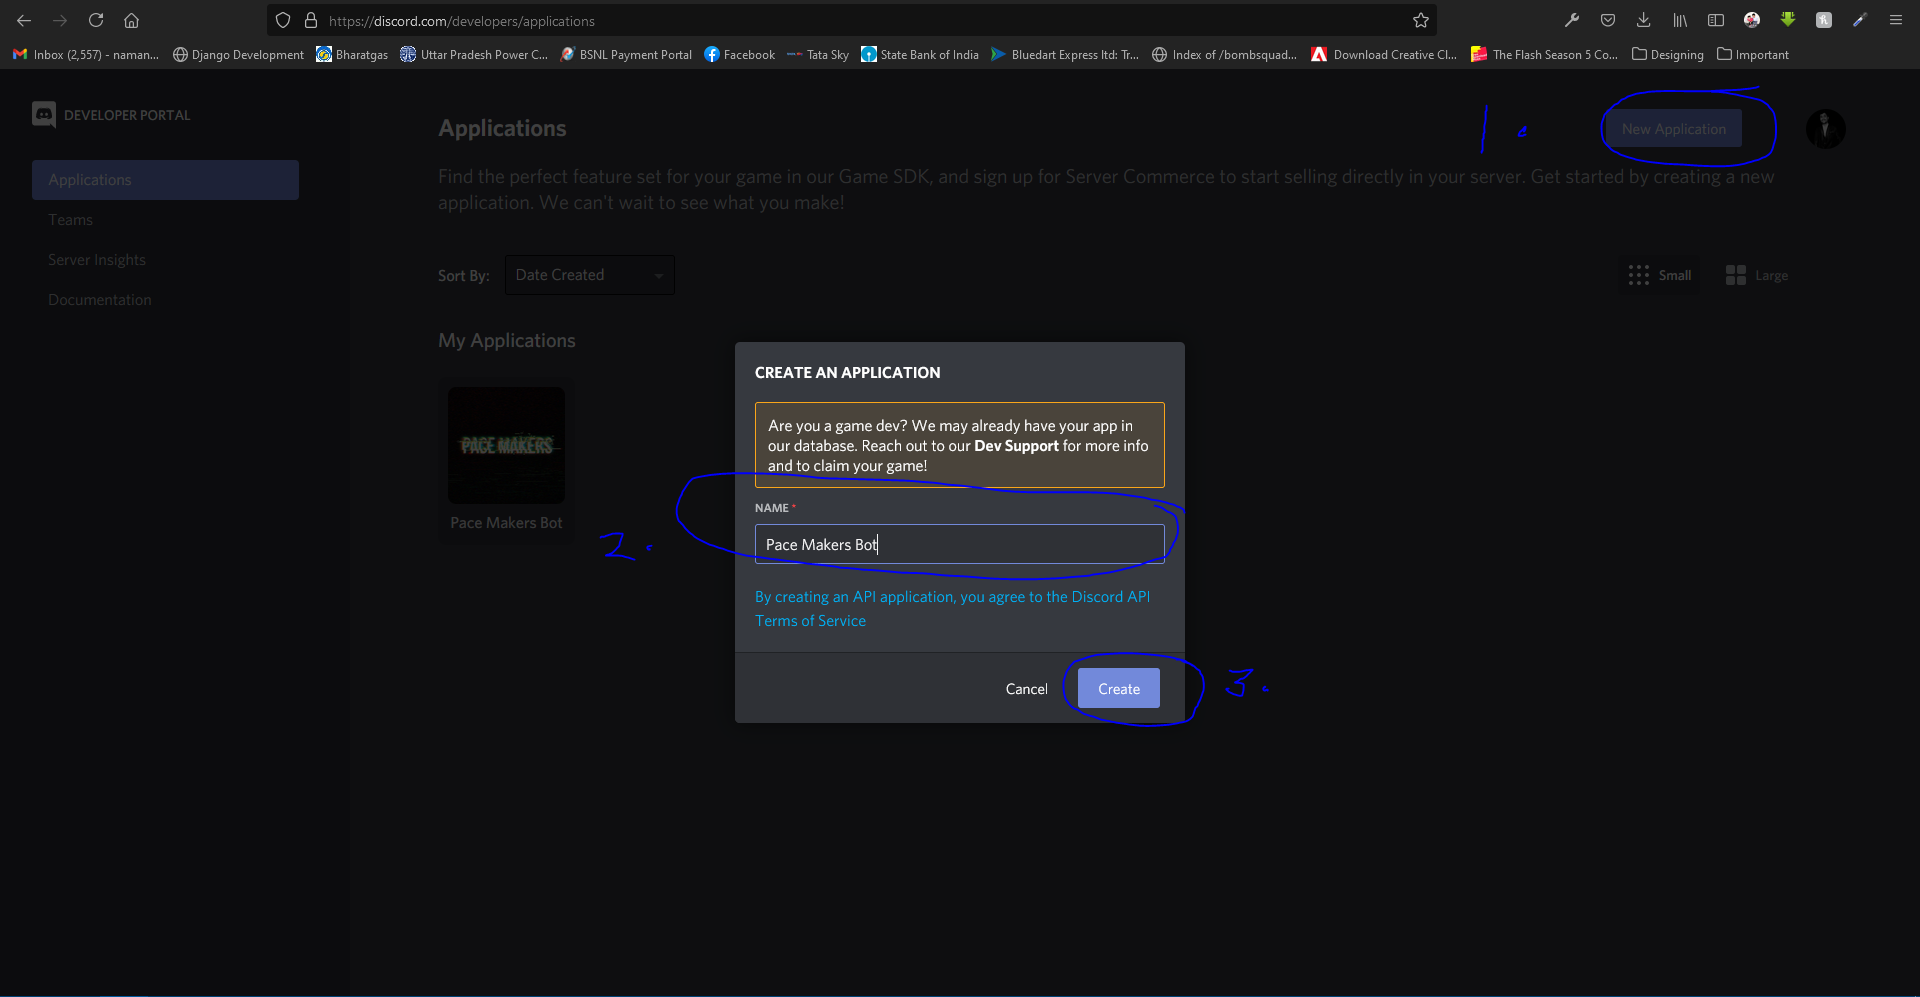Open the Uttar Pradesh Power bookmark
The height and width of the screenshot is (997, 1920).
click(474, 55)
